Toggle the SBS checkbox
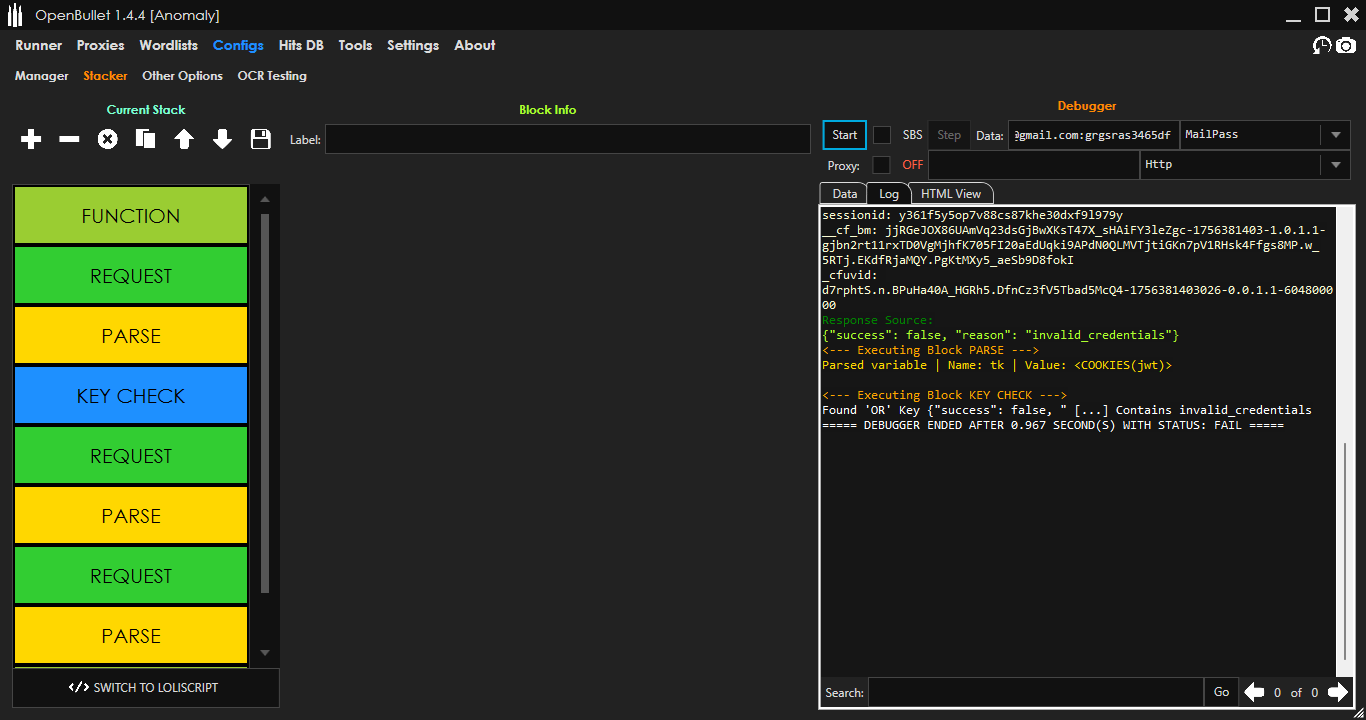Image resolution: width=1366 pixels, height=720 pixels. (x=882, y=135)
